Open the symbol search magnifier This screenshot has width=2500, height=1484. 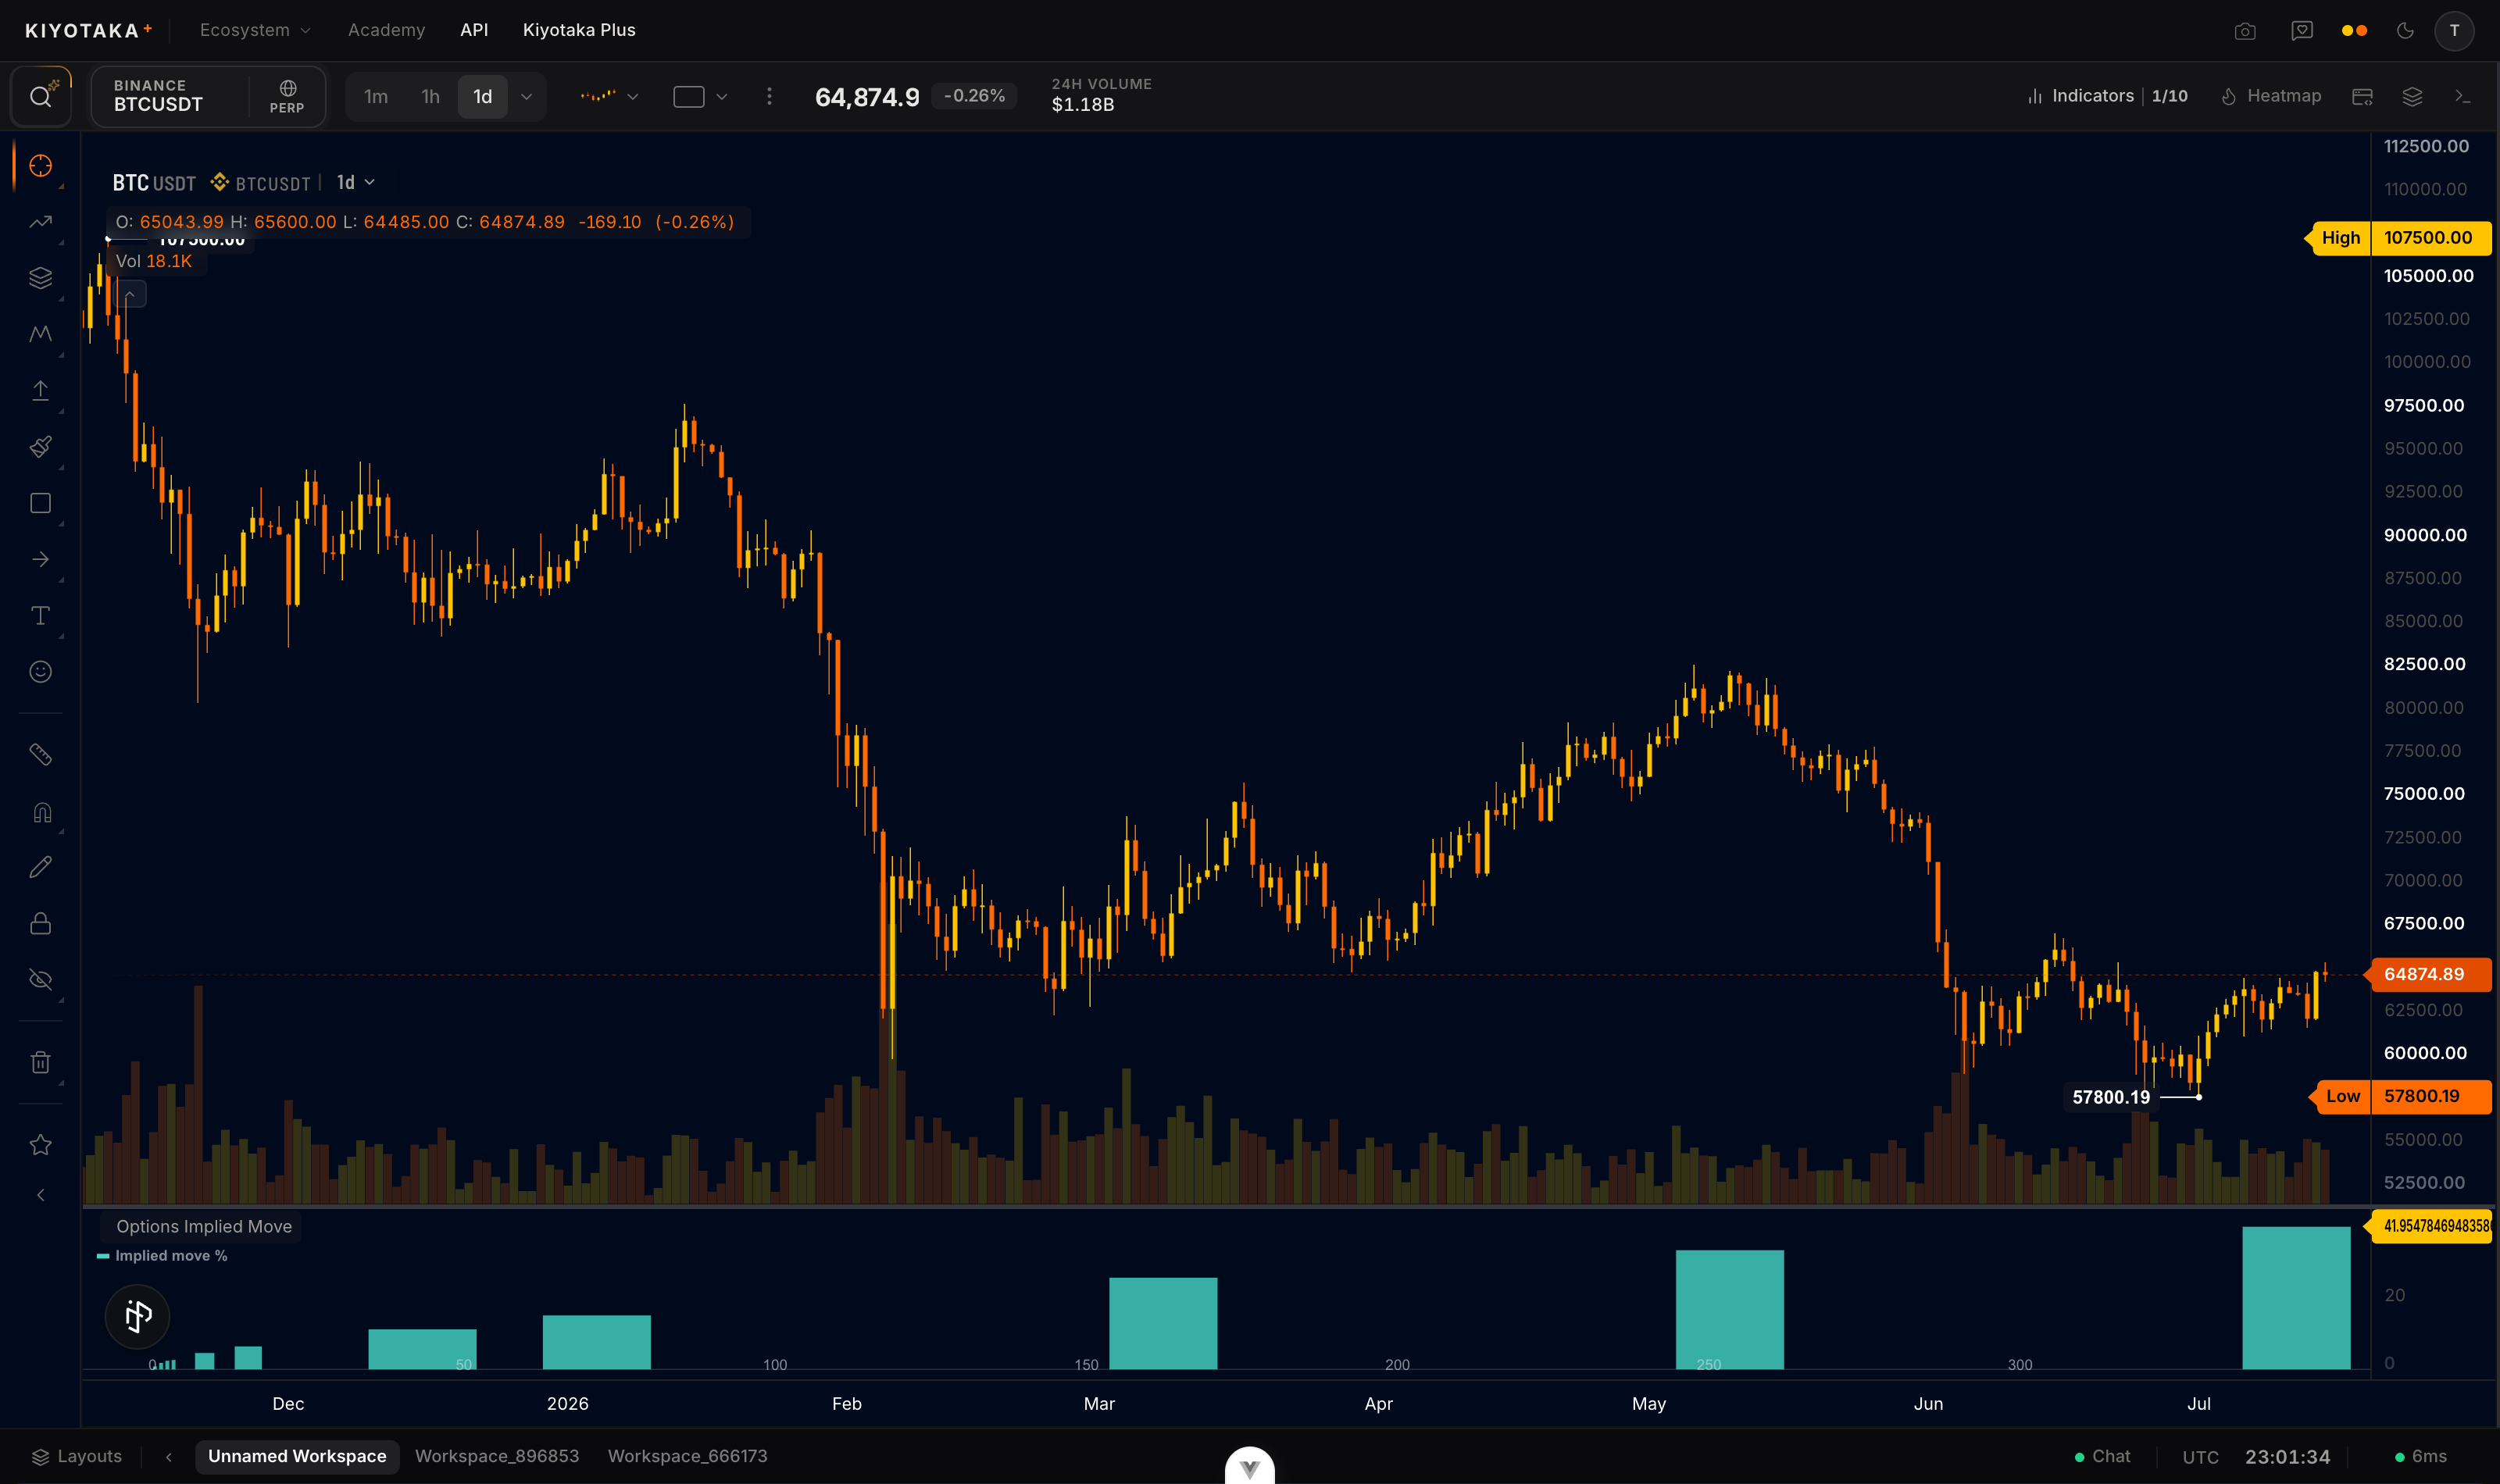pos(41,96)
